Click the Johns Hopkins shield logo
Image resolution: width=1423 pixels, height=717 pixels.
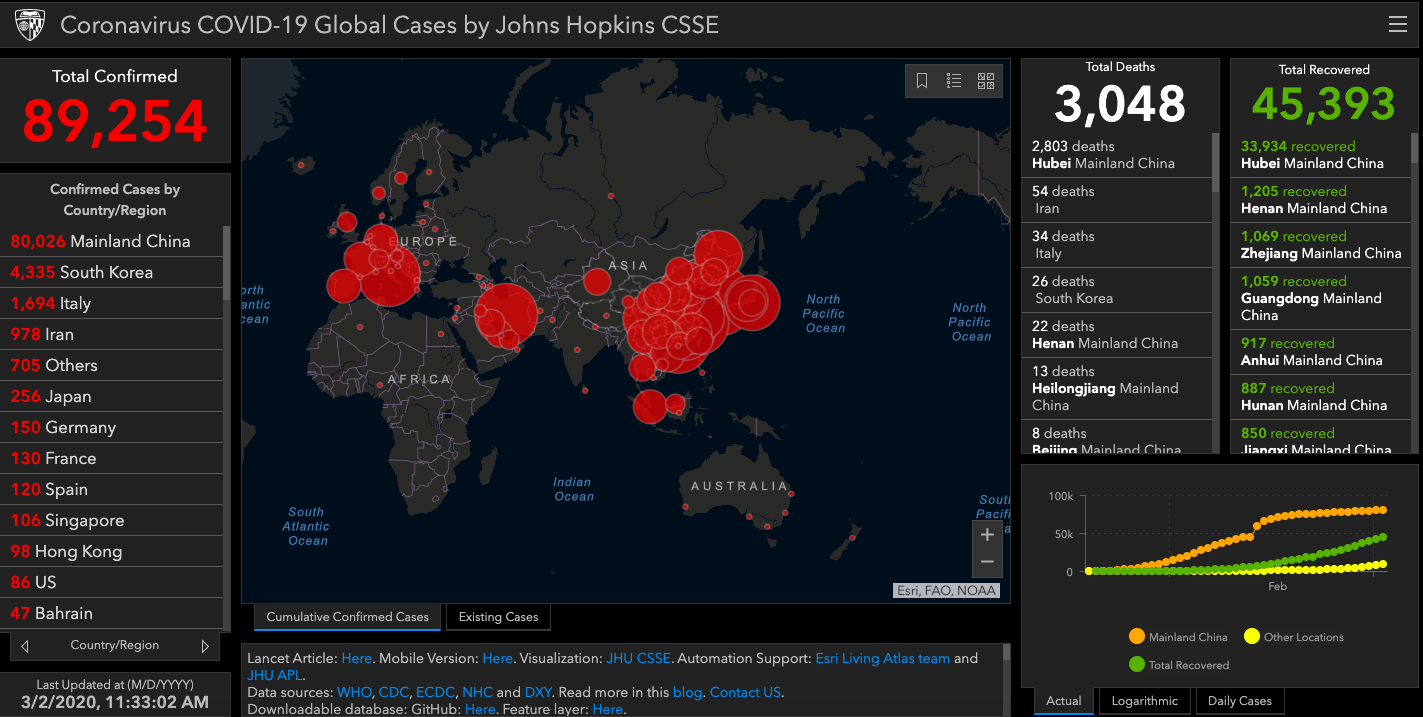tap(29, 25)
